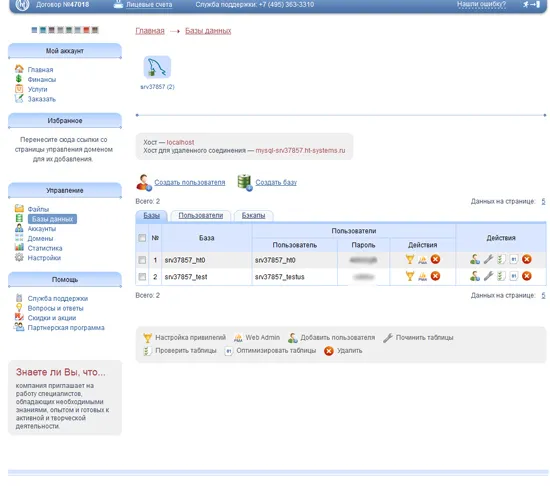
Task: Click the dollar icon beside Финансы
Action: [19, 79]
